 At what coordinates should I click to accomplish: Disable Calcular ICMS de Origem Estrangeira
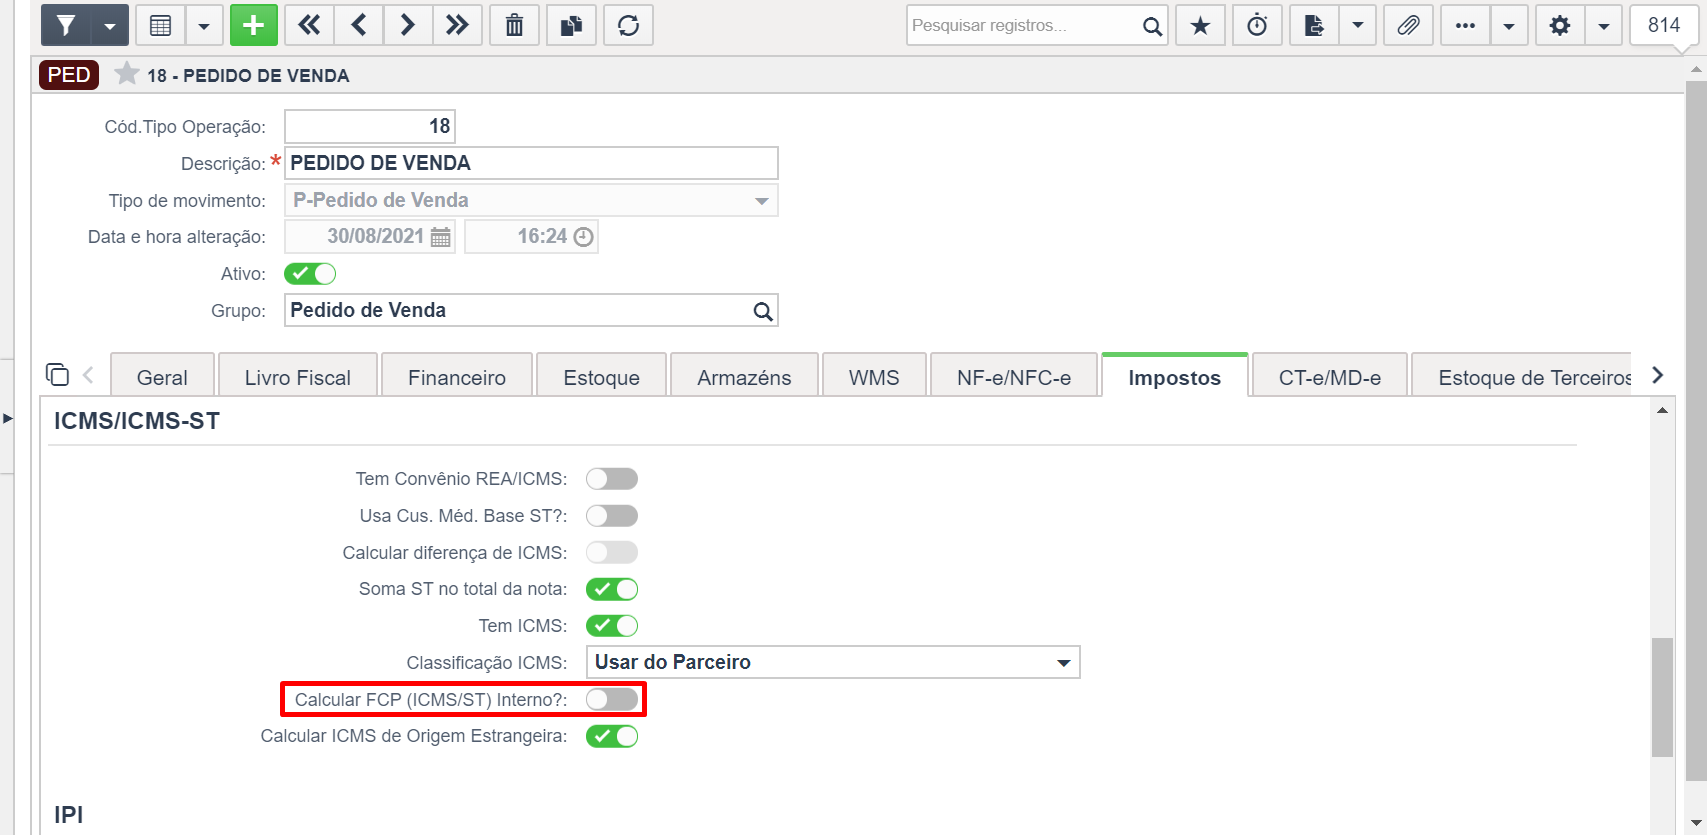pyautogui.click(x=612, y=736)
